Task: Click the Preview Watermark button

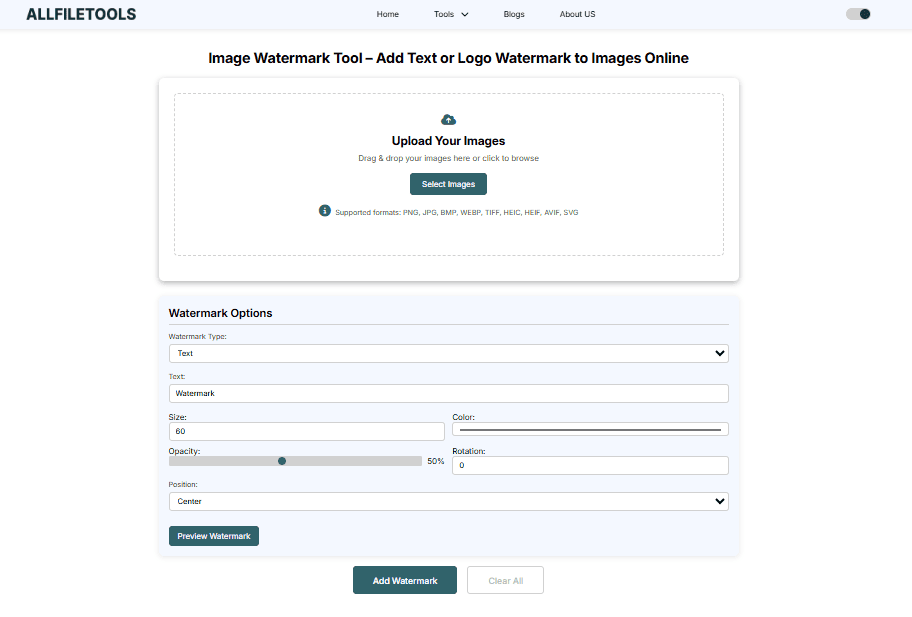Action: pos(214,536)
